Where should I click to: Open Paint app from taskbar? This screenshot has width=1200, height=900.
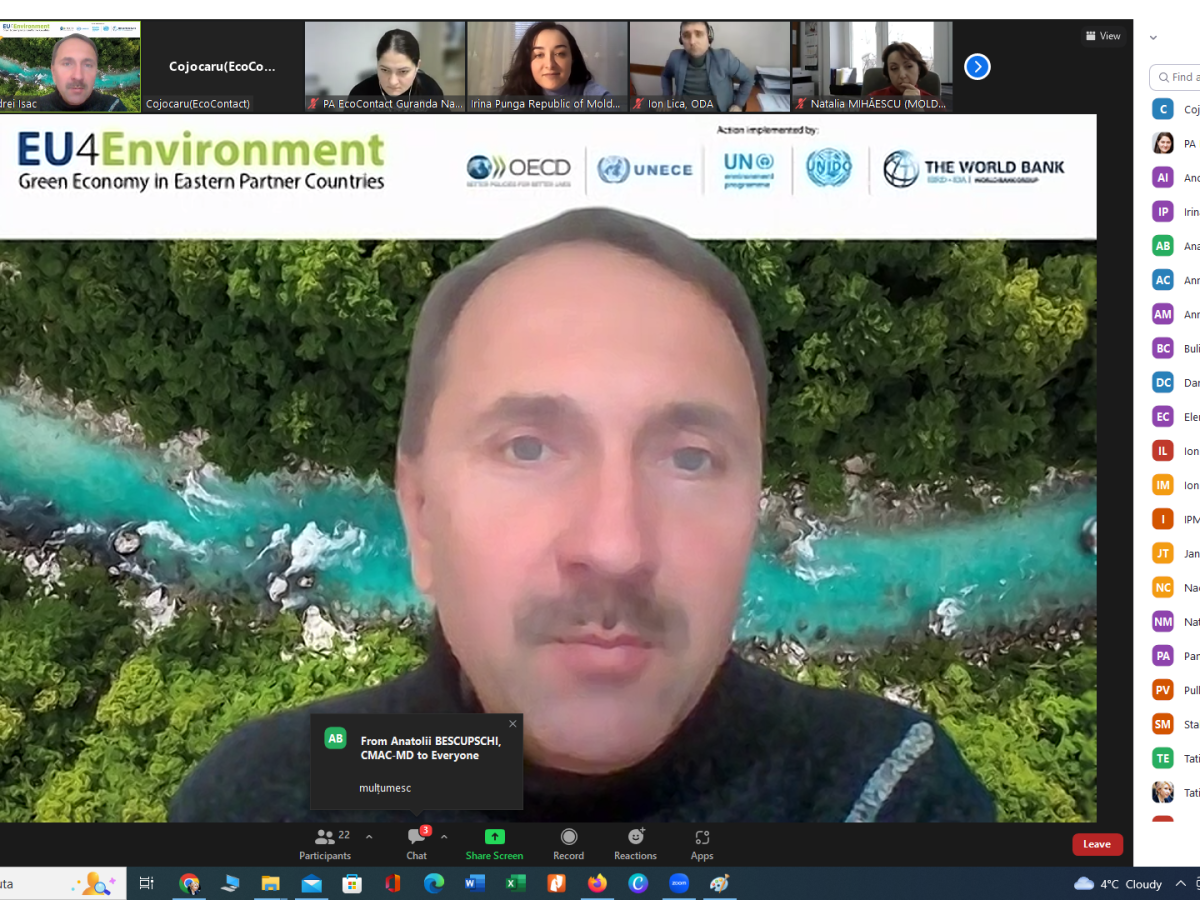(x=719, y=884)
